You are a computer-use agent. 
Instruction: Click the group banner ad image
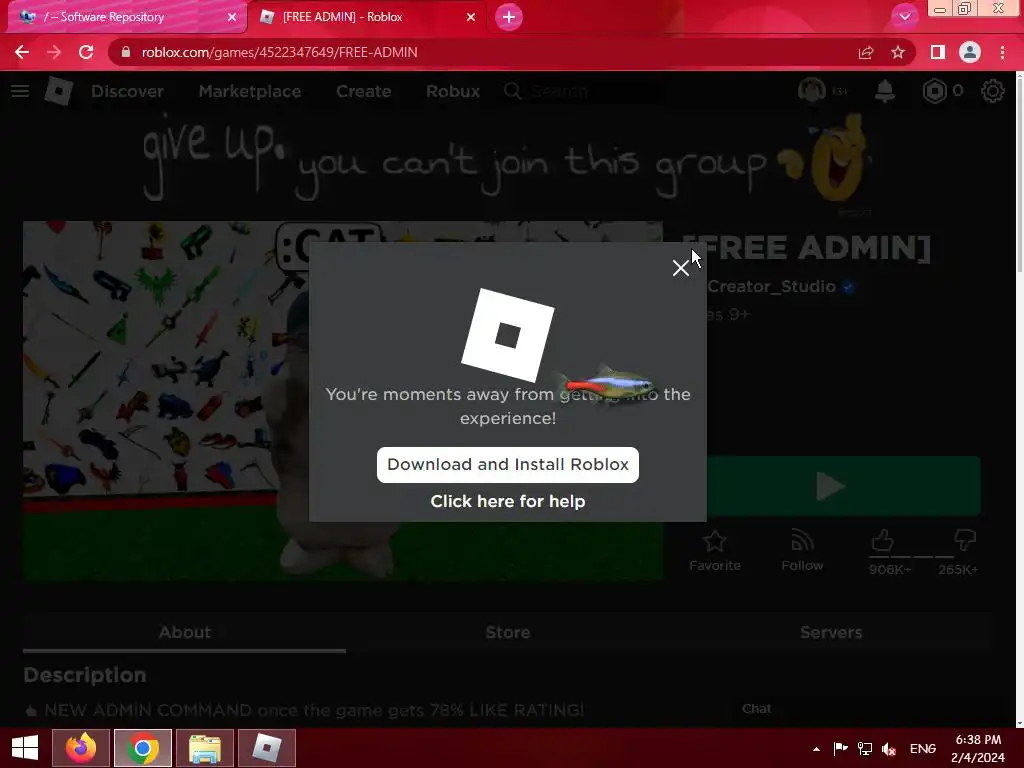click(507, 161)
